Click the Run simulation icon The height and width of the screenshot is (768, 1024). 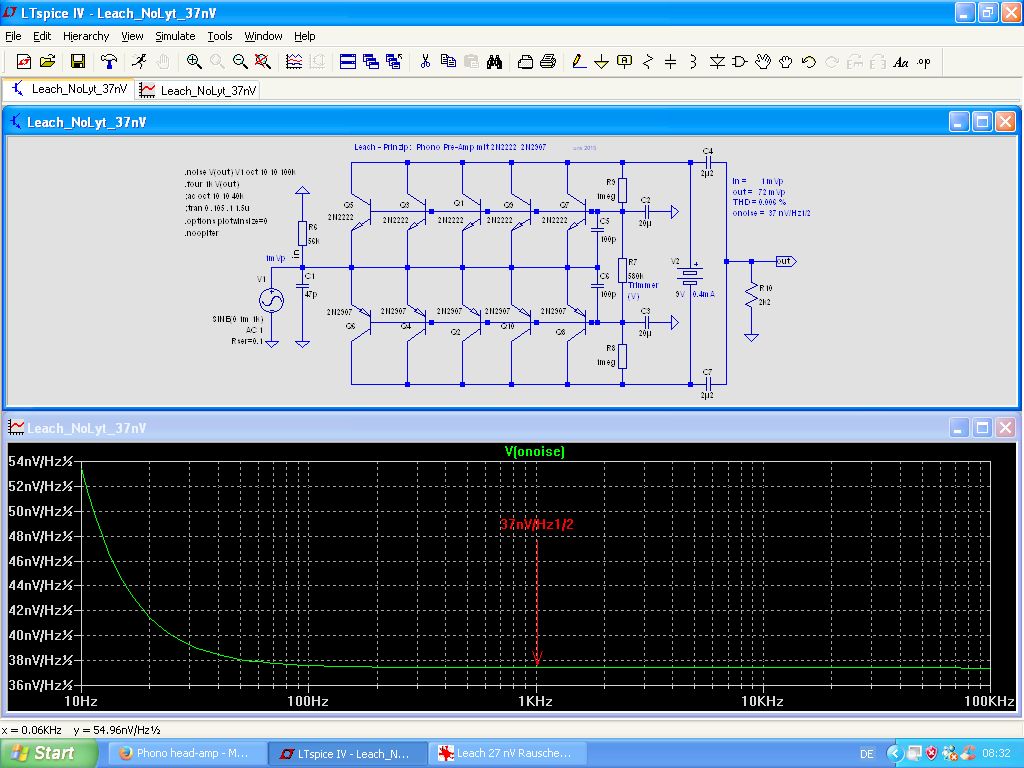point(139,61)
